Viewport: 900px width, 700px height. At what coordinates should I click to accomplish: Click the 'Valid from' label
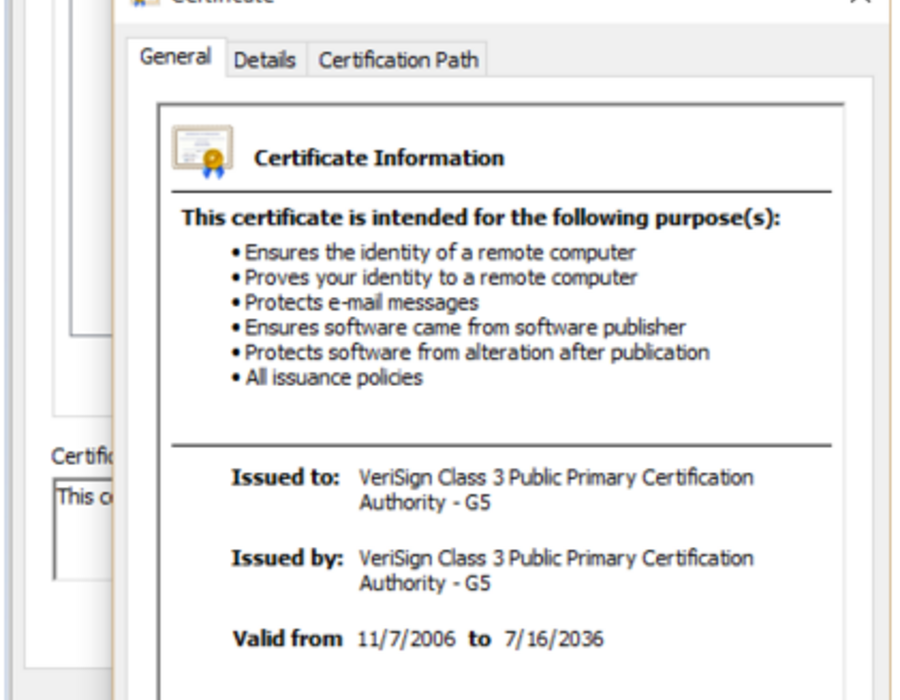tap(288, 639)
